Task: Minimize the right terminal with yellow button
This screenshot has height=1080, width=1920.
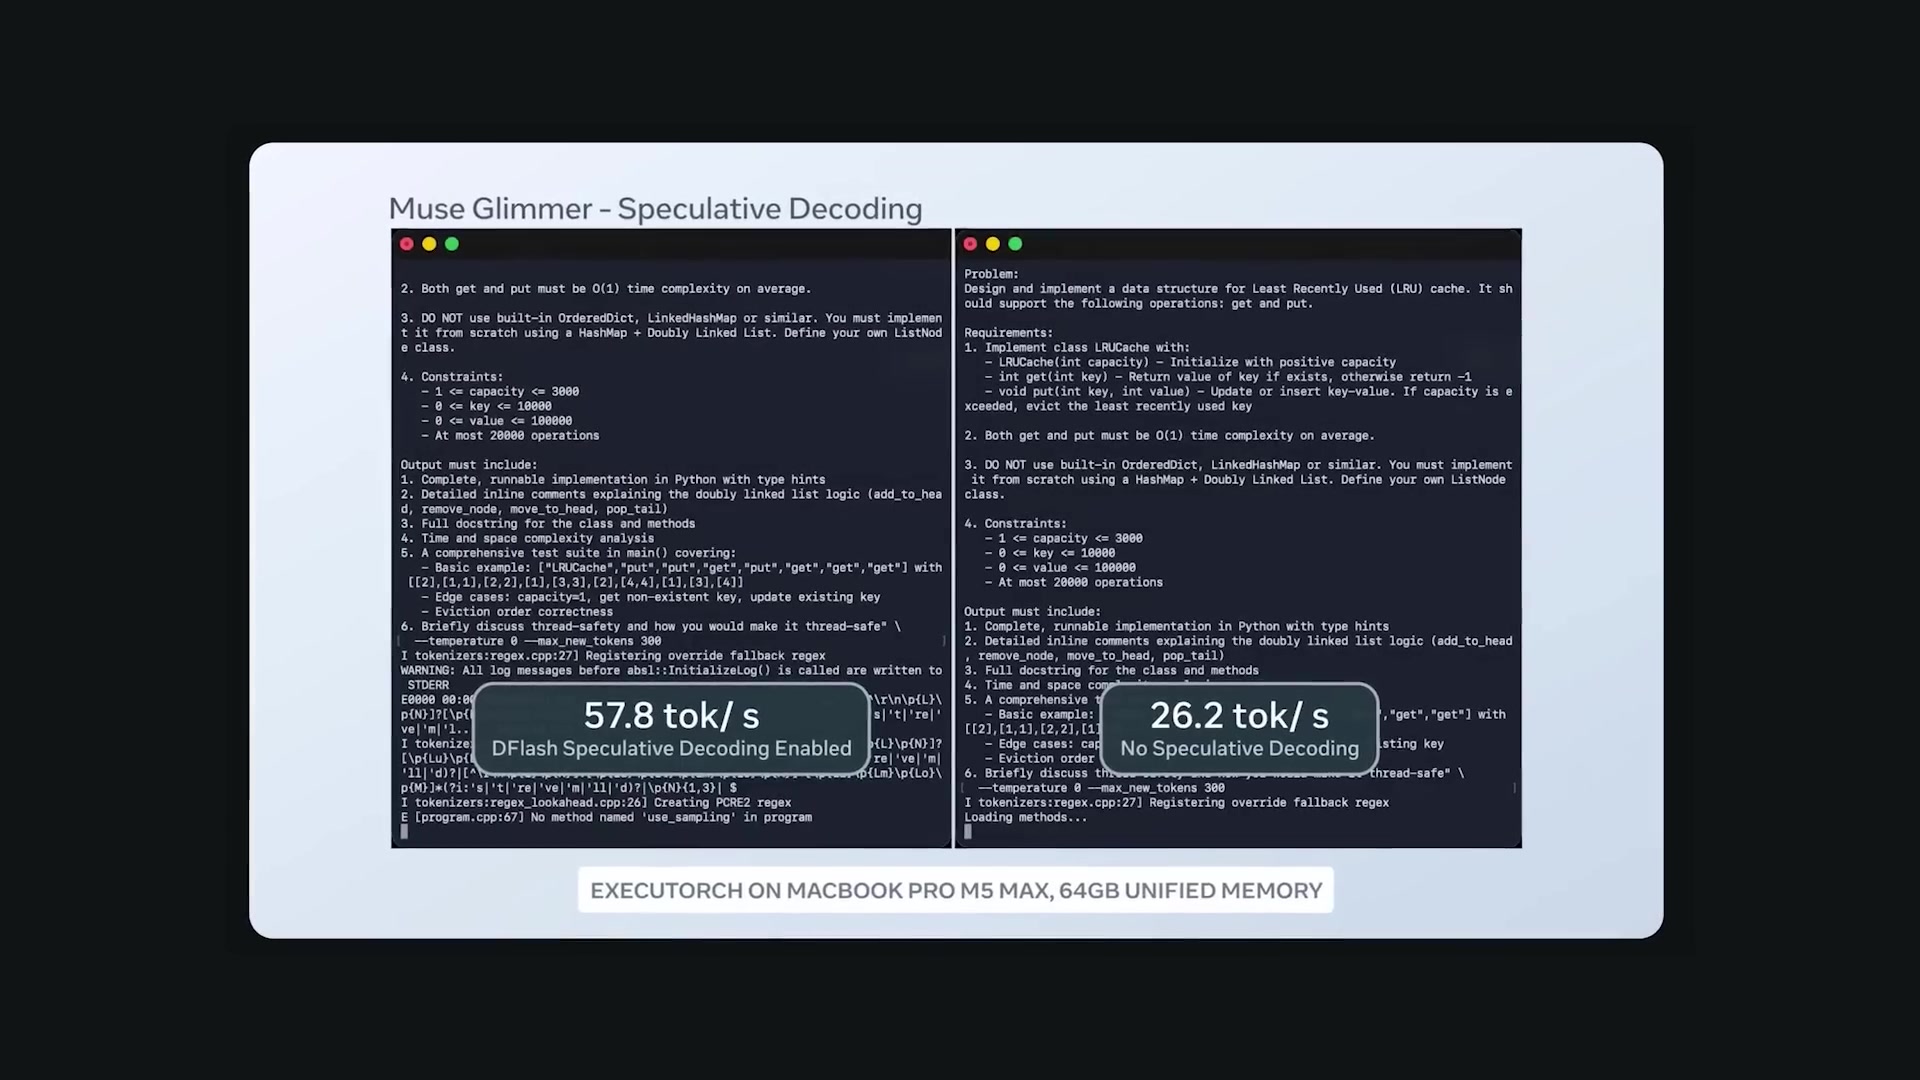Action: click(x=992, y=244)
